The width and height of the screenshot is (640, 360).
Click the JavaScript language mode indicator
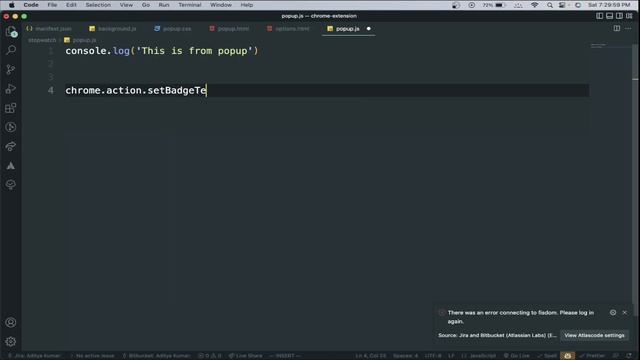click(x=479, y=356)
